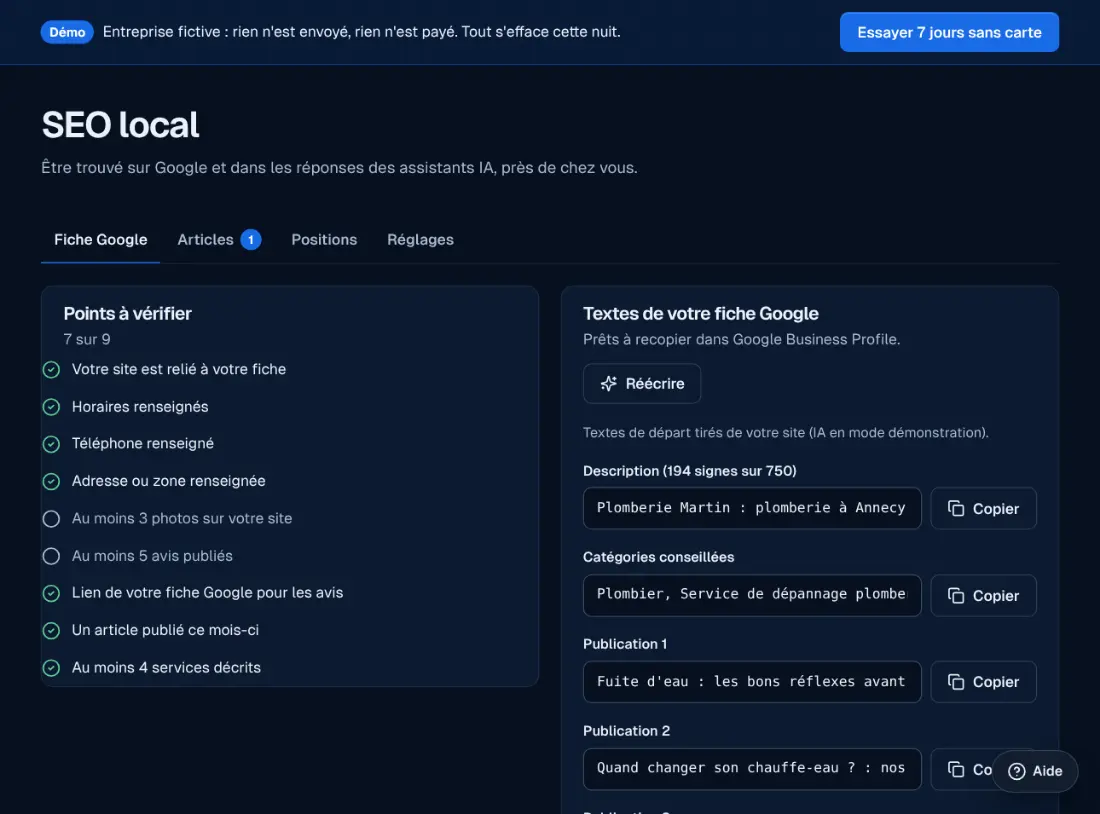The image size is (1100, 814).
Task: Click the Articles notification badge showing 1
Action: point(251,240)
